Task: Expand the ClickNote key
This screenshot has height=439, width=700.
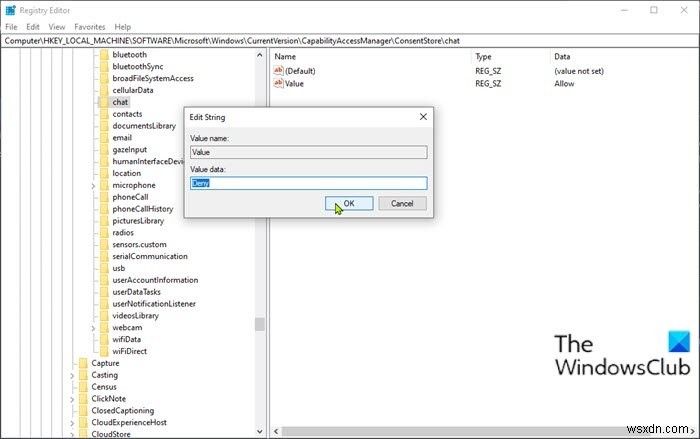Action: pos(72,399)
